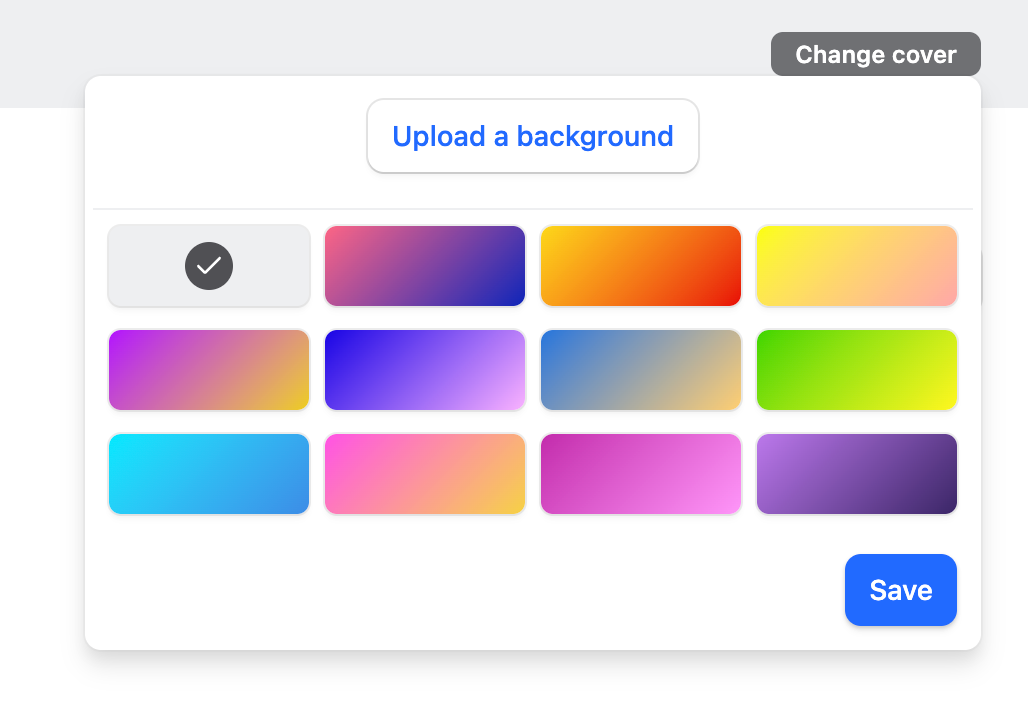Select the pink-to-orange gradient swatch
The image size is (1028, 720).
tap(424, 473)
